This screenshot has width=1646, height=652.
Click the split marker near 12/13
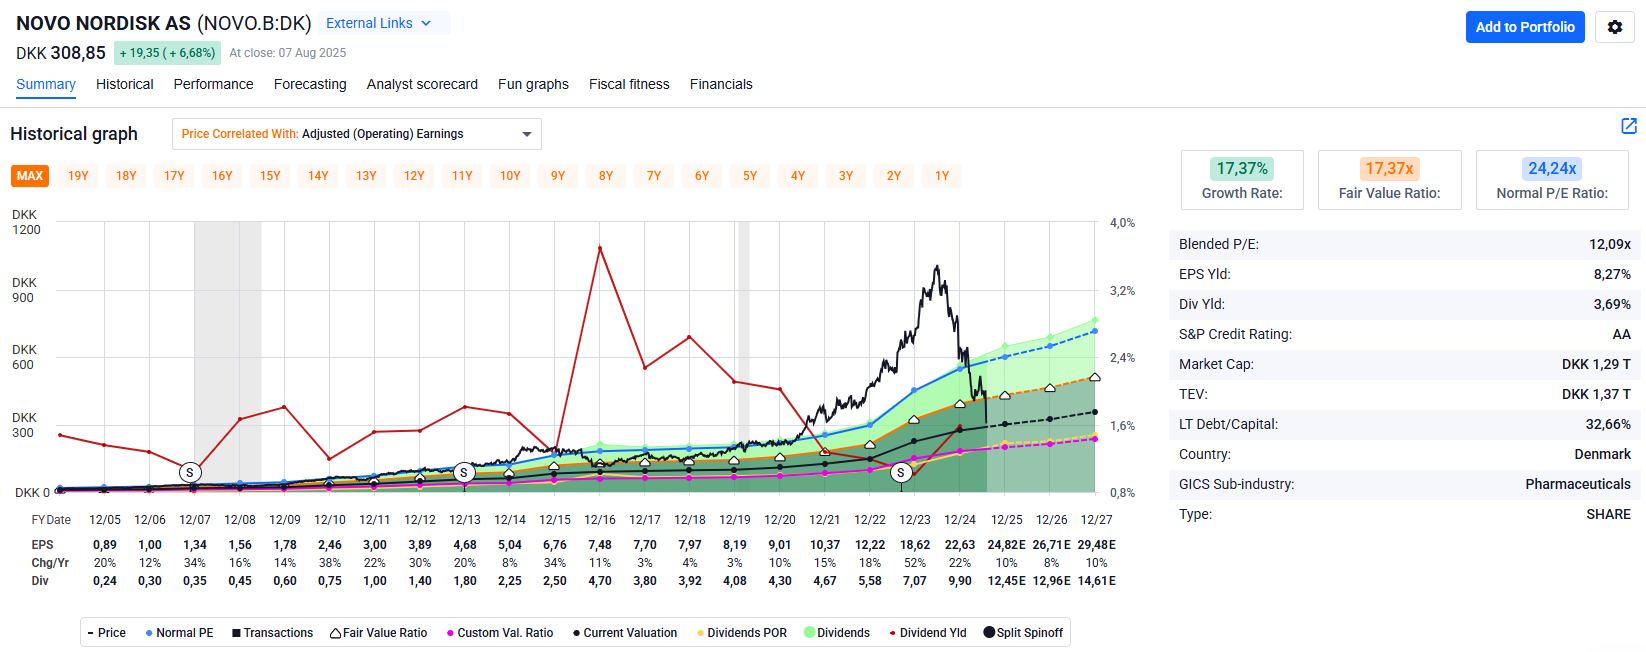[463, 472]
